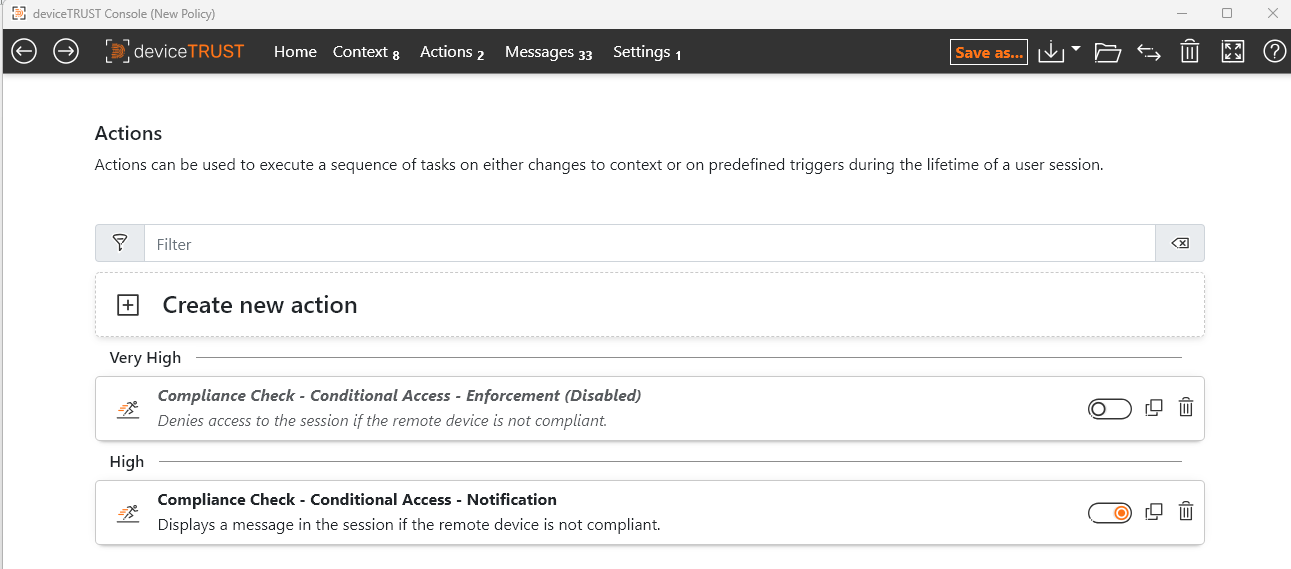This screenshot has width=1291, height=569.
Task: Clear the filter with backspace icon
Action: pyautogui.click(x=1180, y=243)
